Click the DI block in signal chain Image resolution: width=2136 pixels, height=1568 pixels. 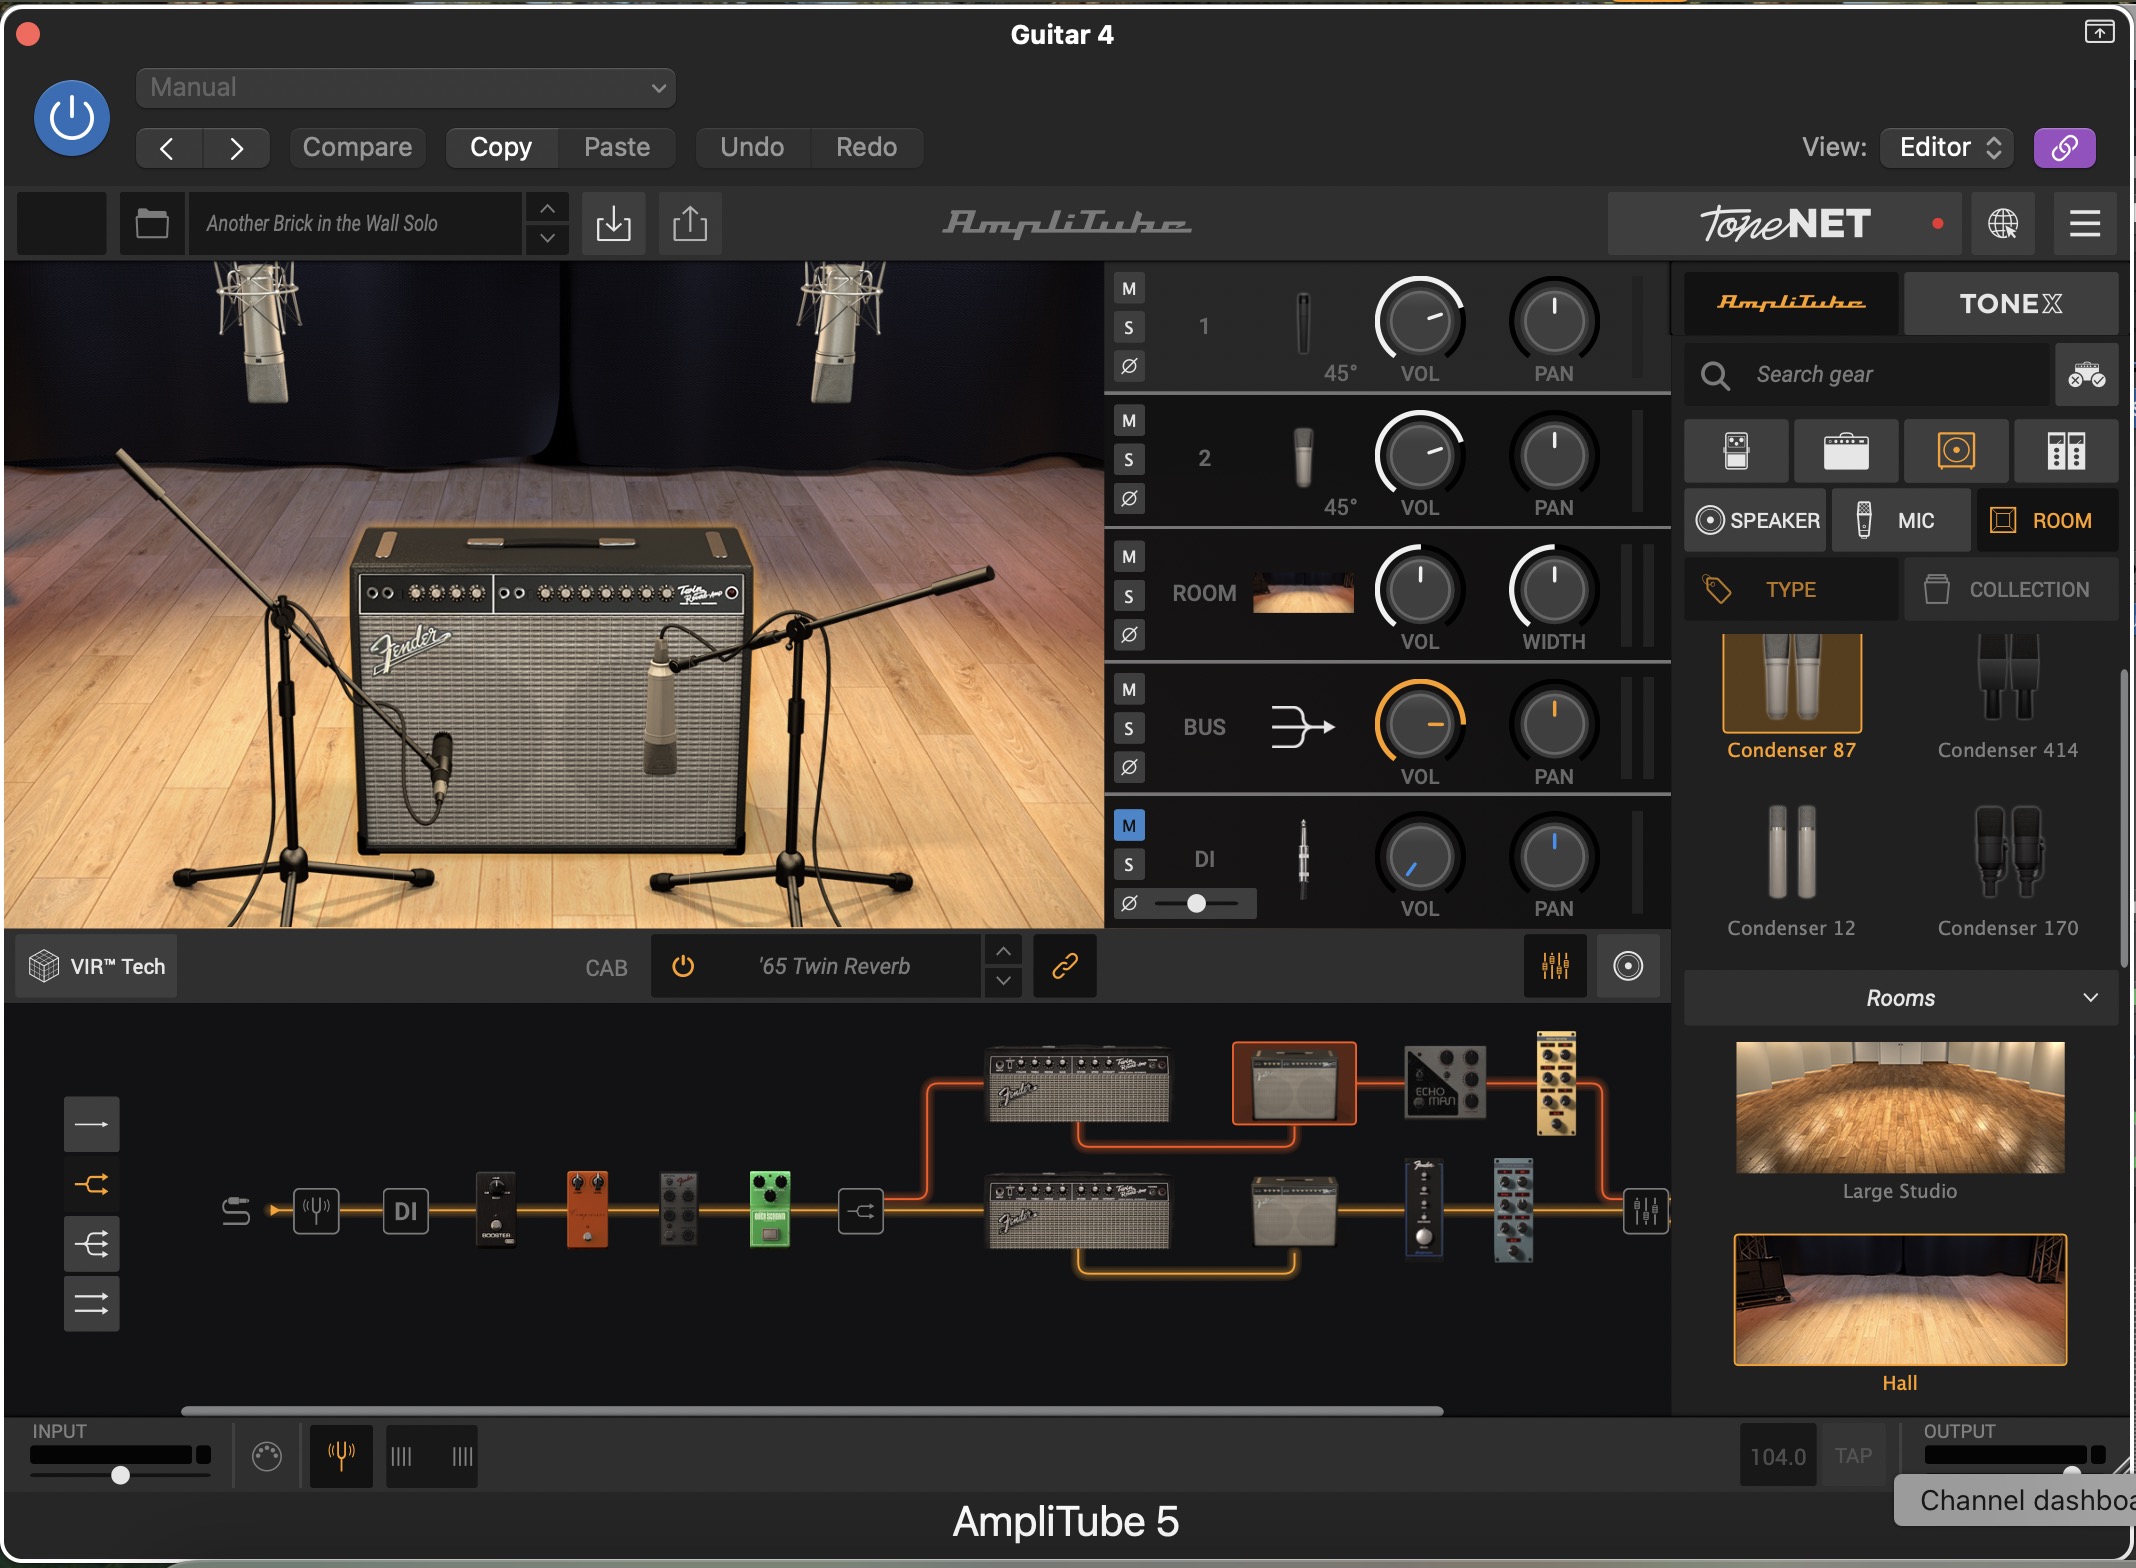tap(405, 1211)
